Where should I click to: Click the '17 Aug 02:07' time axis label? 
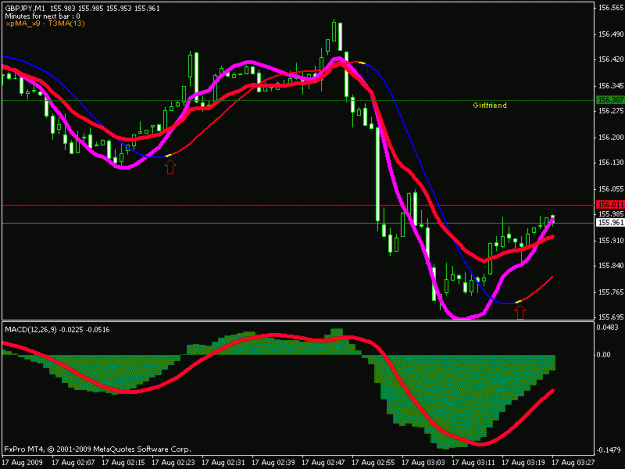click(x=73, y=463)
